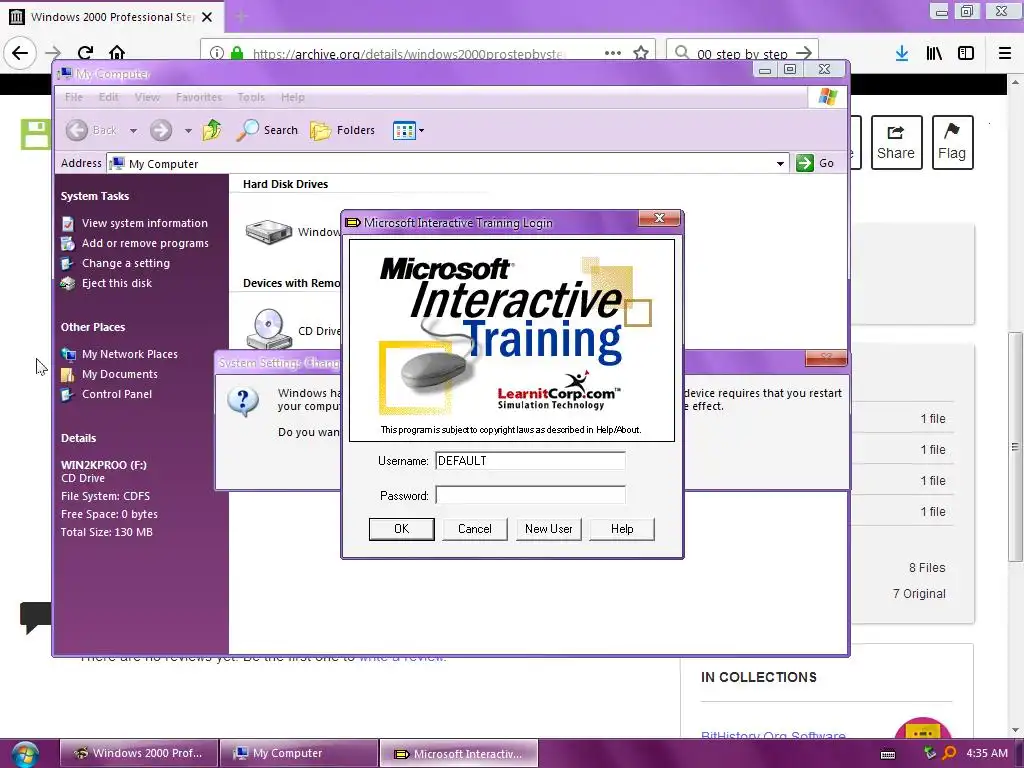This screenshot has width=1024, height=768.
Task: Click the Windows Start orb
Action: pos(24,754)
